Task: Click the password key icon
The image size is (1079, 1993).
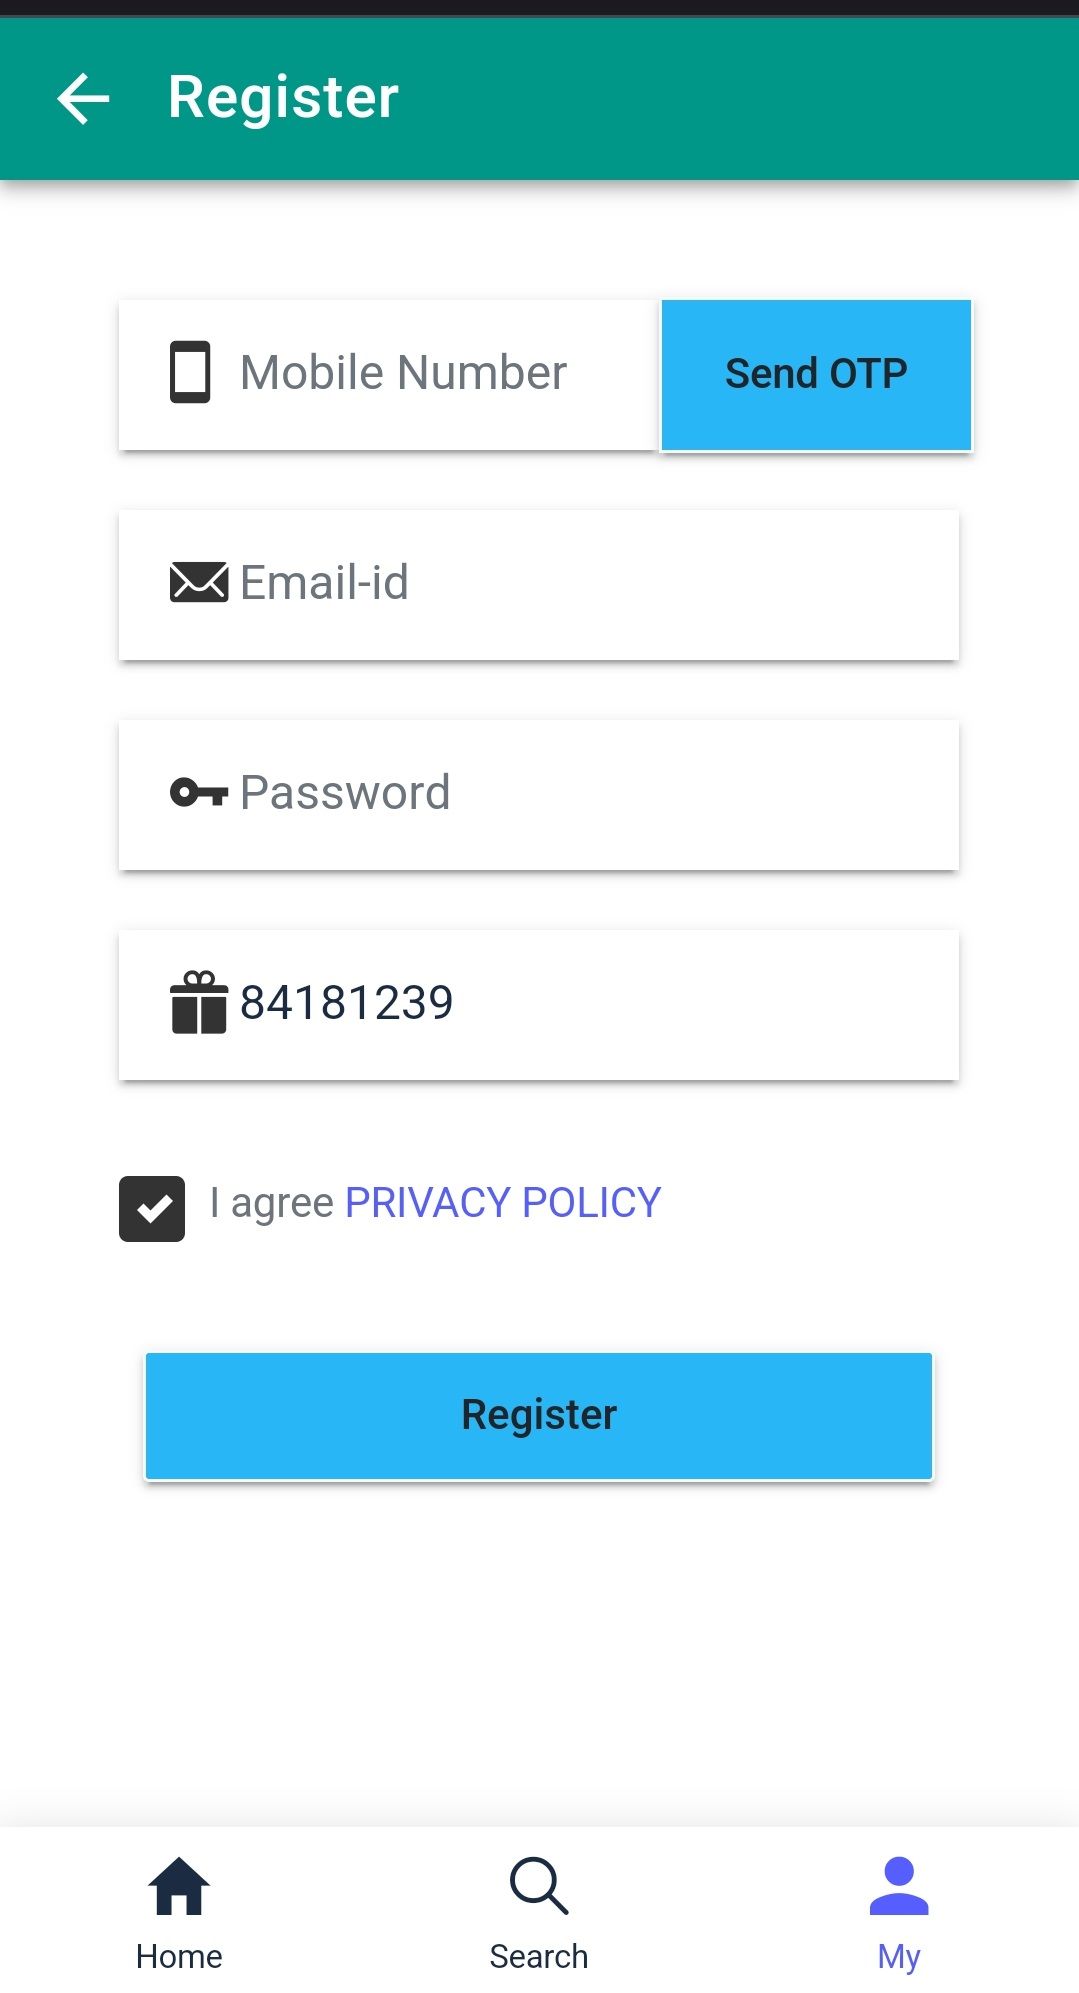Action: click(198, 793)
